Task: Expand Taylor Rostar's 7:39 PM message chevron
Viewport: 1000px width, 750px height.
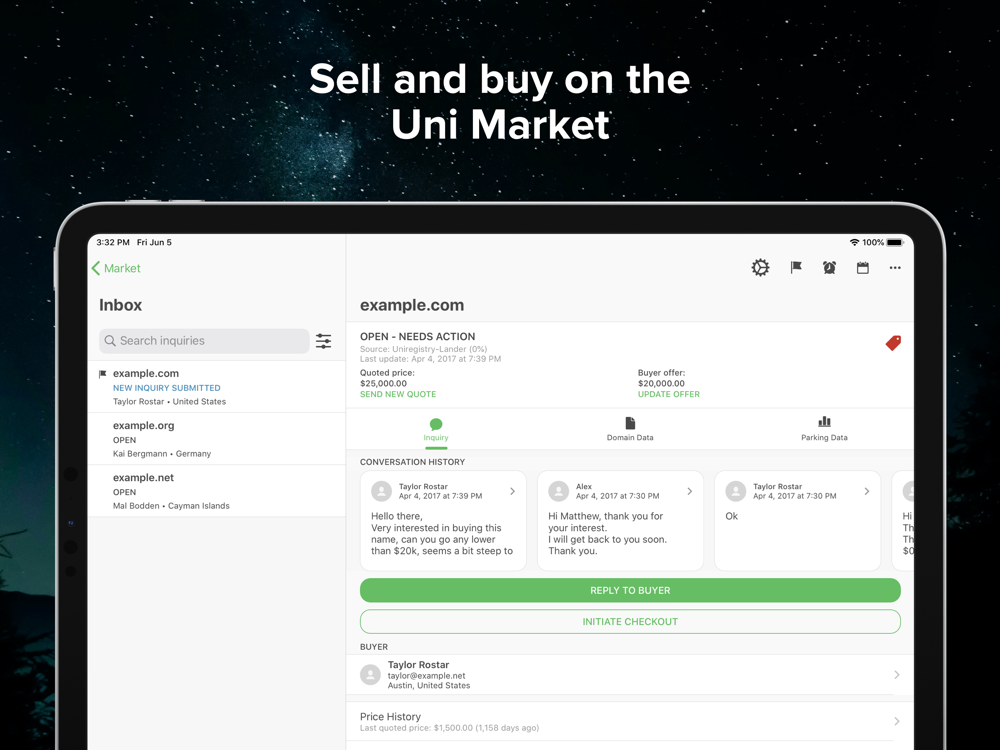Action: coord(512,491)
